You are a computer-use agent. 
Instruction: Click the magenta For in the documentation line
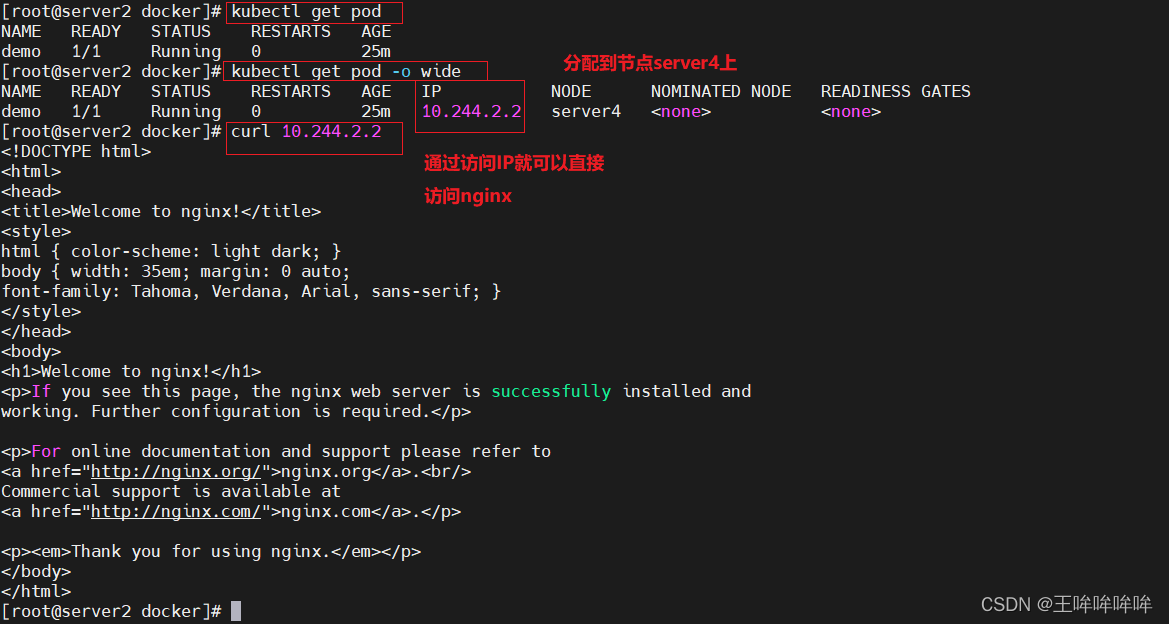46,452
